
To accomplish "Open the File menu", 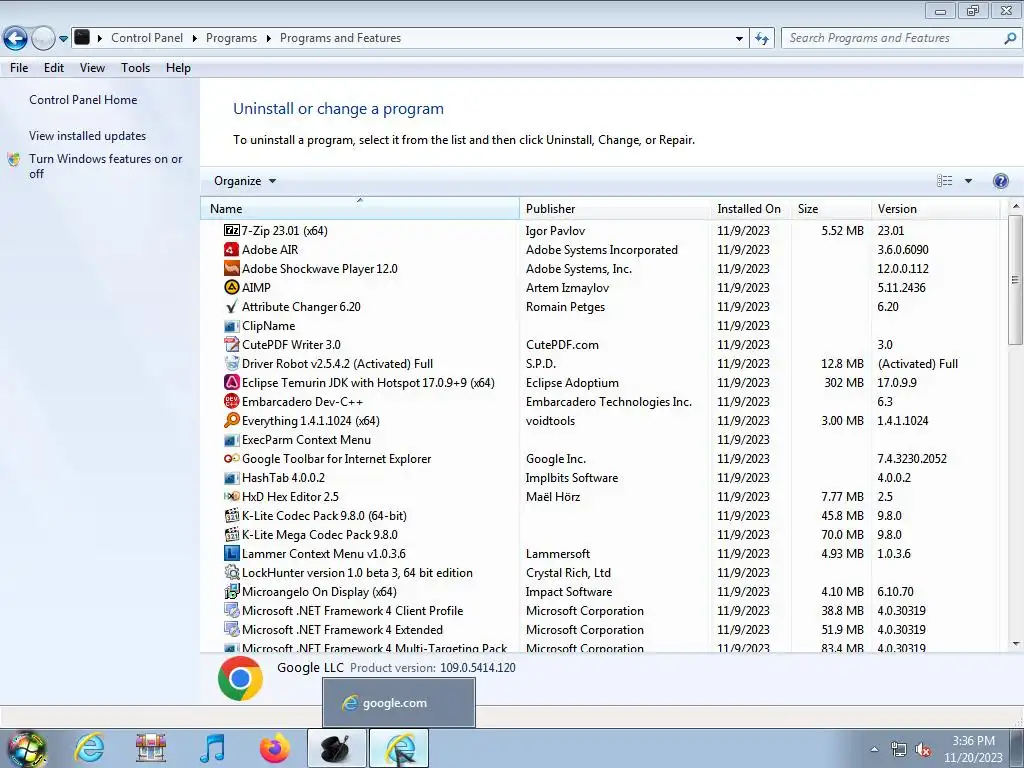I will click(19, 68).
